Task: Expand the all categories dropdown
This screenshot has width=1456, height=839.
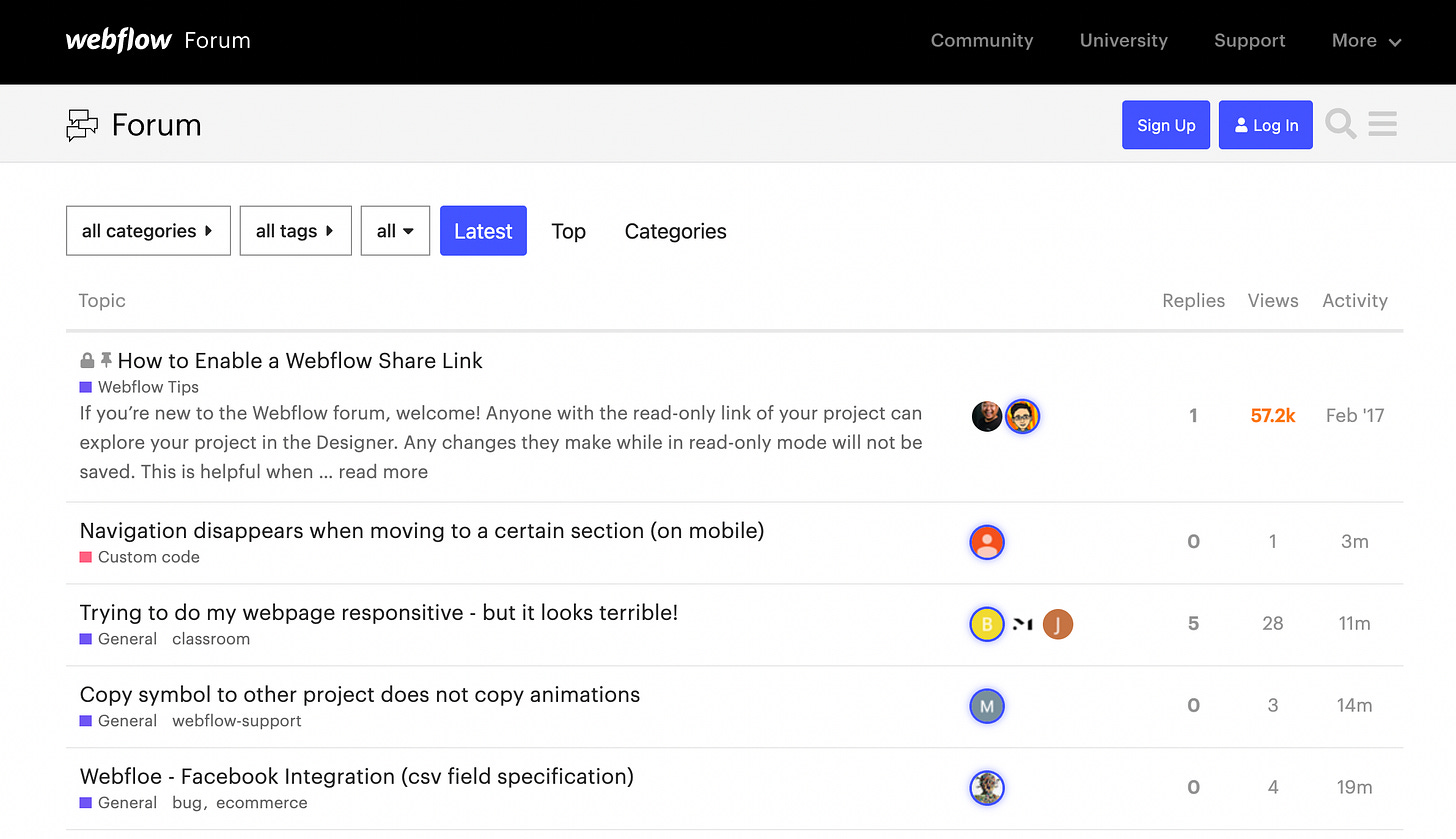Action: [x=148, y=231]
